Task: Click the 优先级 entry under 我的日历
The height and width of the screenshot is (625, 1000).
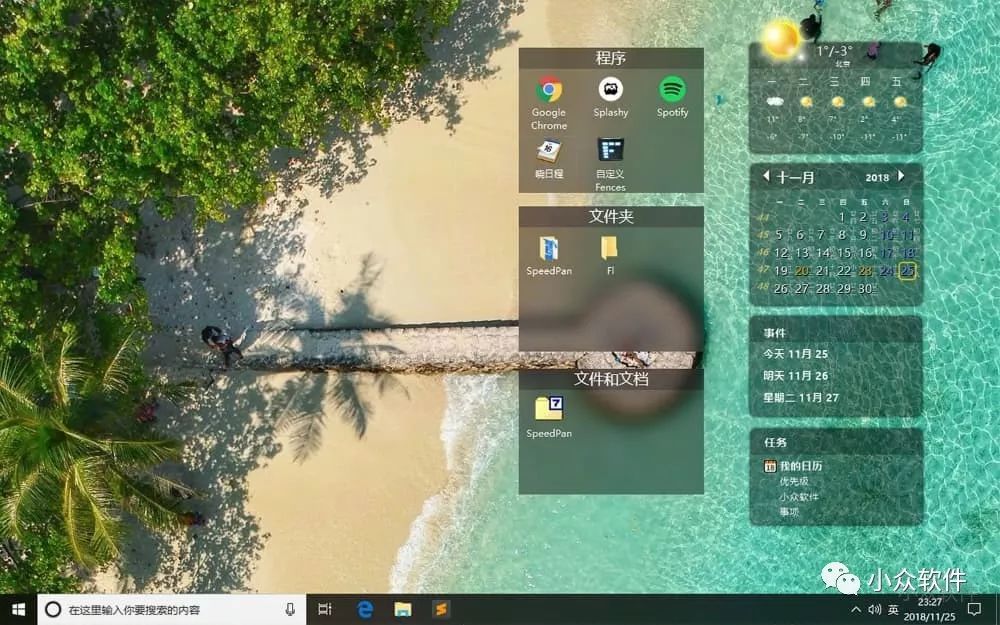Action: (x=794, y=482)
